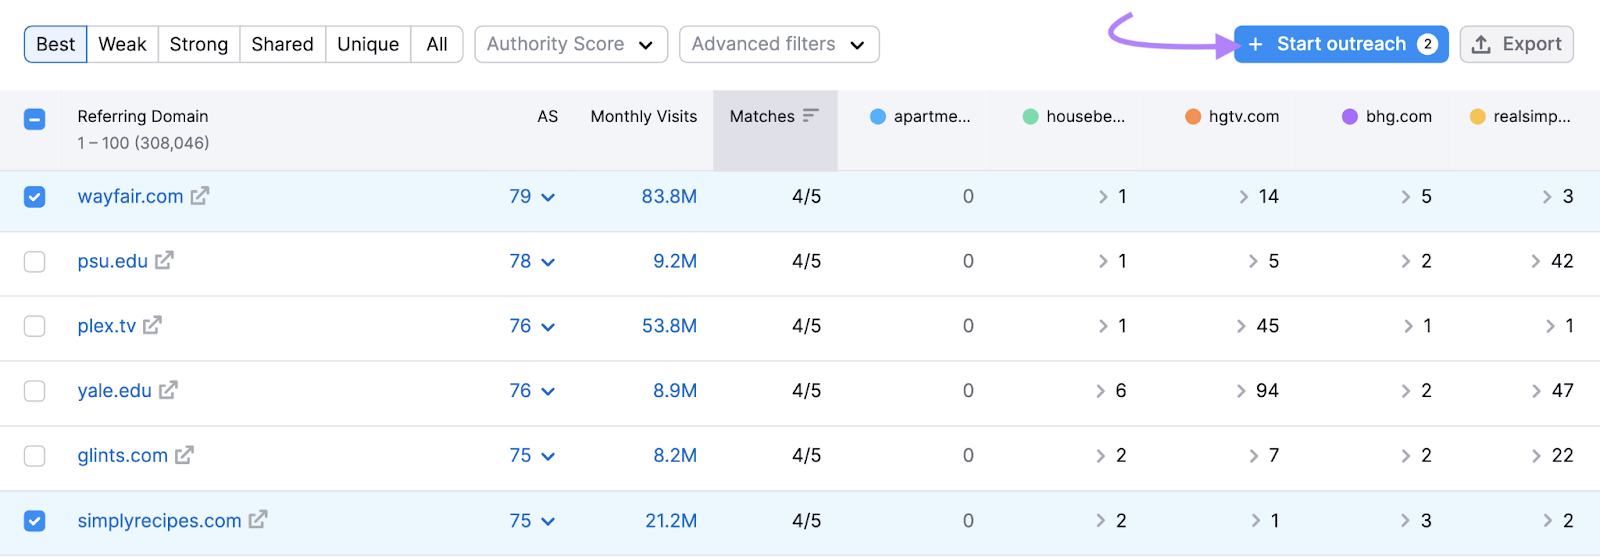Uncheck the wayfair.com row checkbox

[x=35, y=197]
